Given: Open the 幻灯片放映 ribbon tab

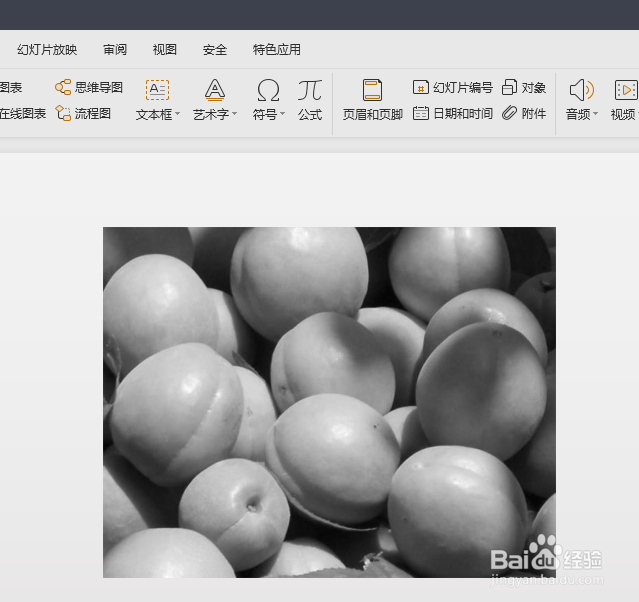Looking at the screenshot, I should [47, 50].
